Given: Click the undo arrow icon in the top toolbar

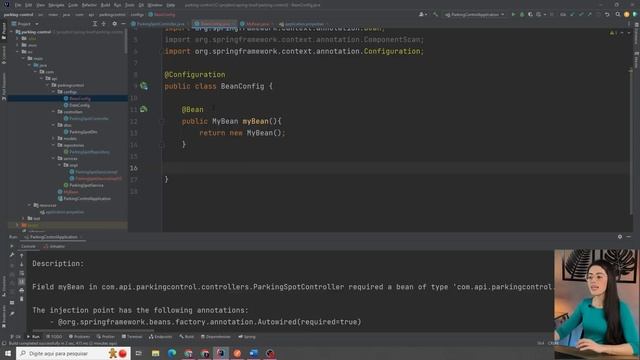Looking at the screenshot, I should (x=607, y=14).
